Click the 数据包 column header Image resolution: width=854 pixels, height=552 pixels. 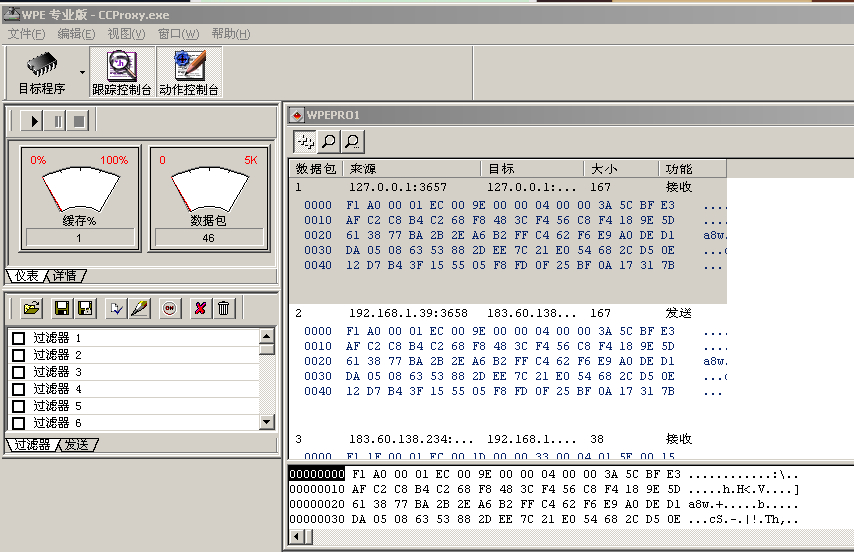pos(316,169)
